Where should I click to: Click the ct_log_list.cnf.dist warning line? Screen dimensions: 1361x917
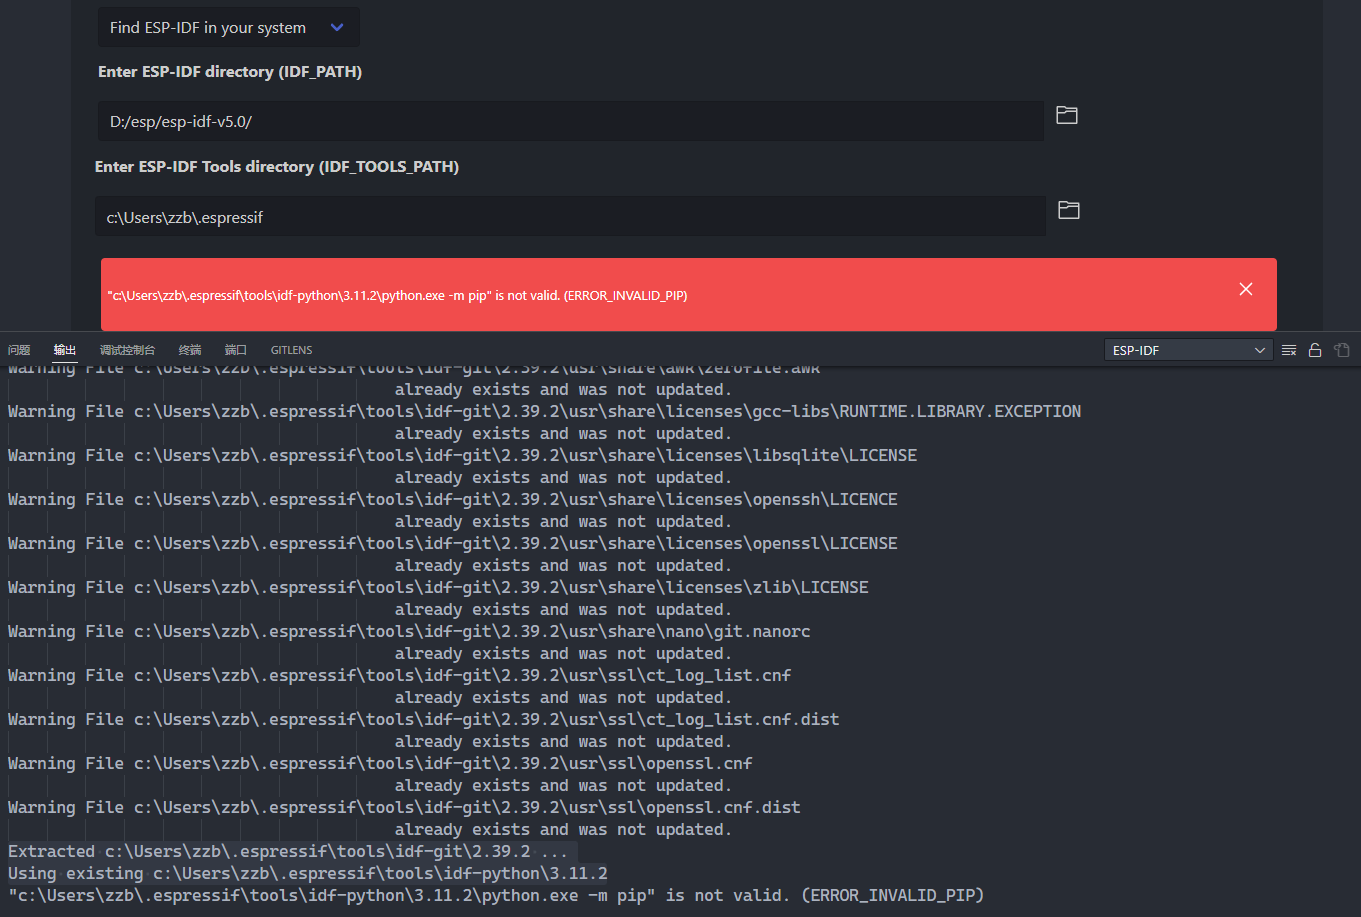click(424, 719)
